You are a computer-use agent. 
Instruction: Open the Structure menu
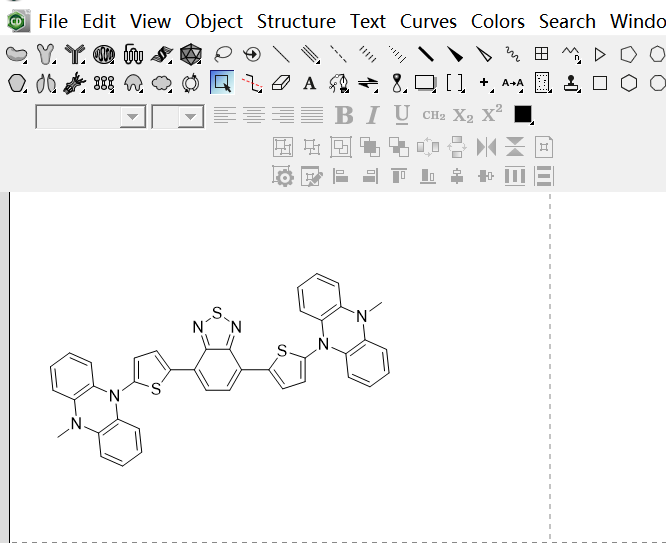tap(296, 21)
